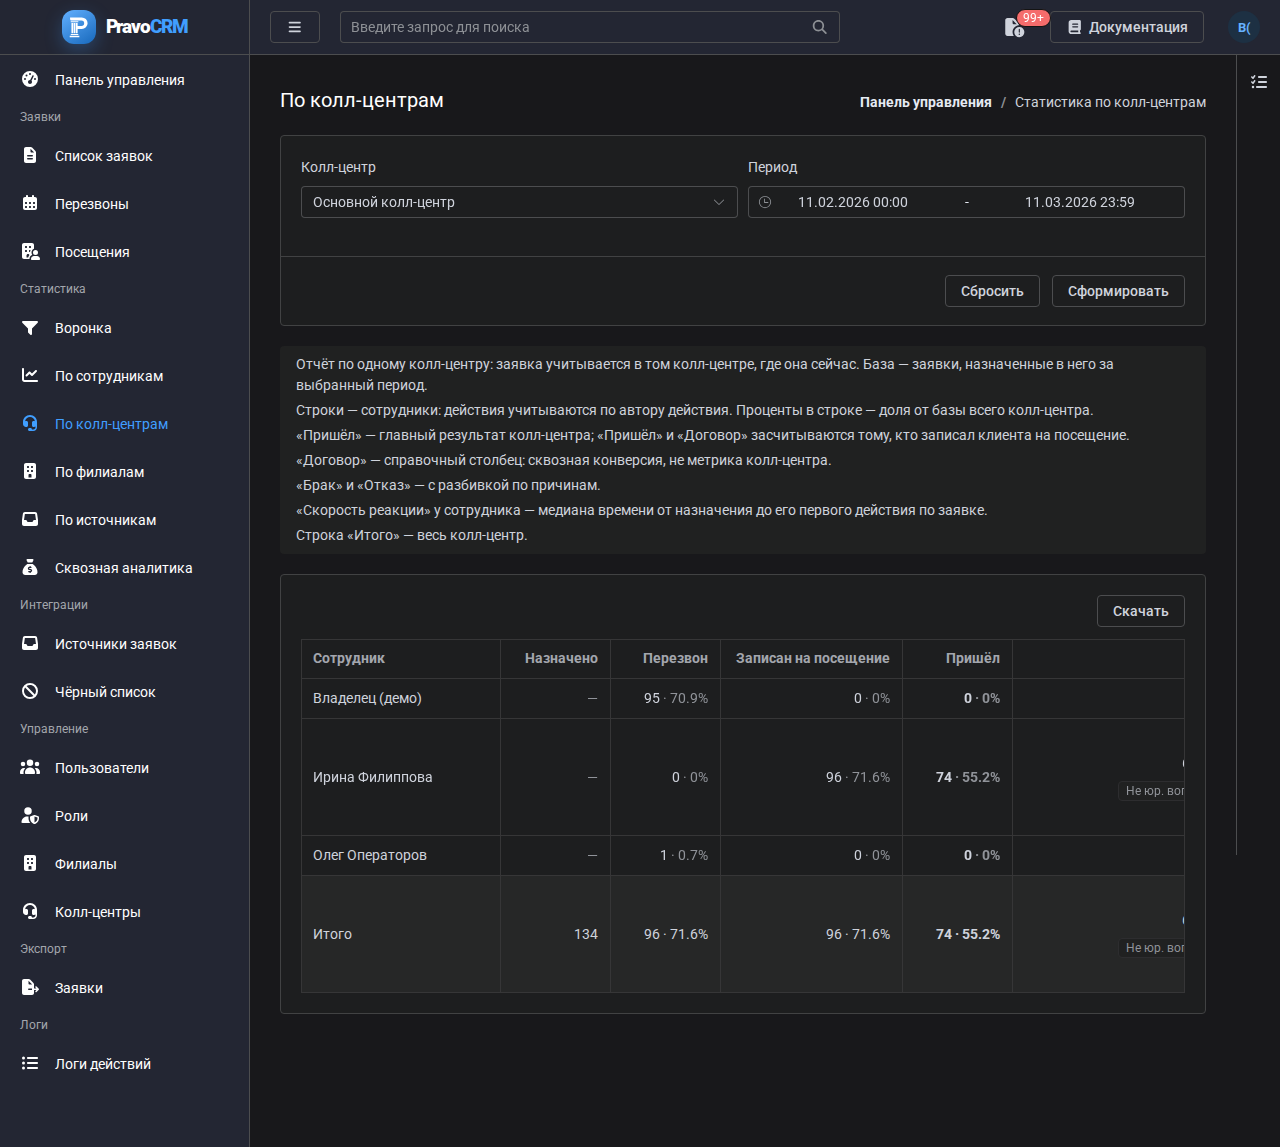Click the Записан на посещение column header

coord(812,658)
